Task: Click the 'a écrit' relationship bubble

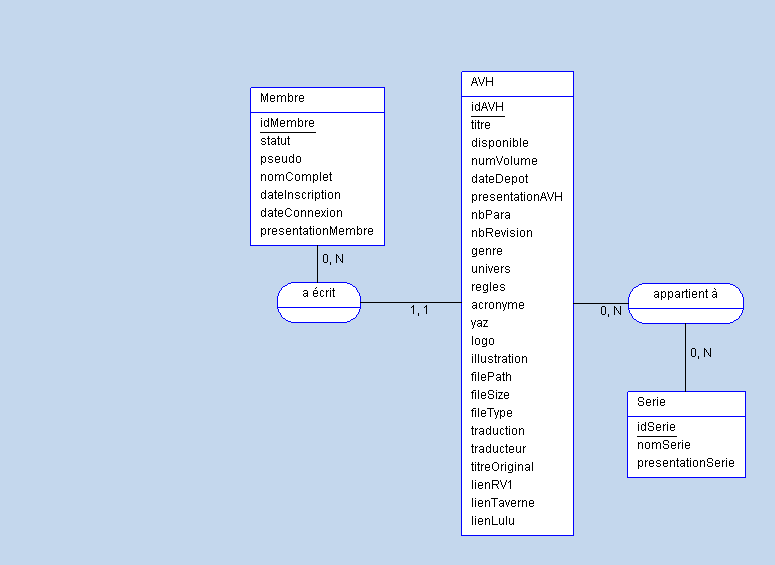Action: point(318,293)
